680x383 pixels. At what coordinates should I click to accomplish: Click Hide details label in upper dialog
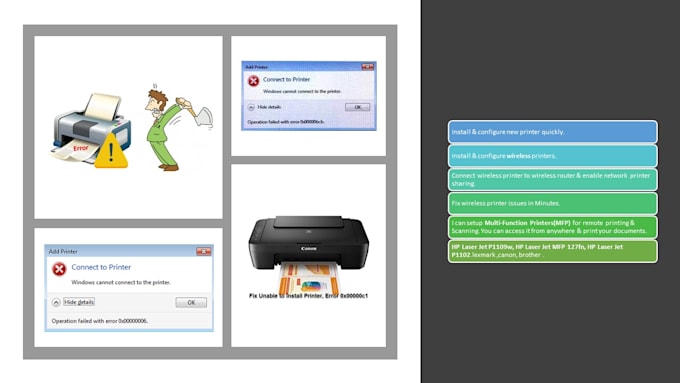tap(269, 107)
